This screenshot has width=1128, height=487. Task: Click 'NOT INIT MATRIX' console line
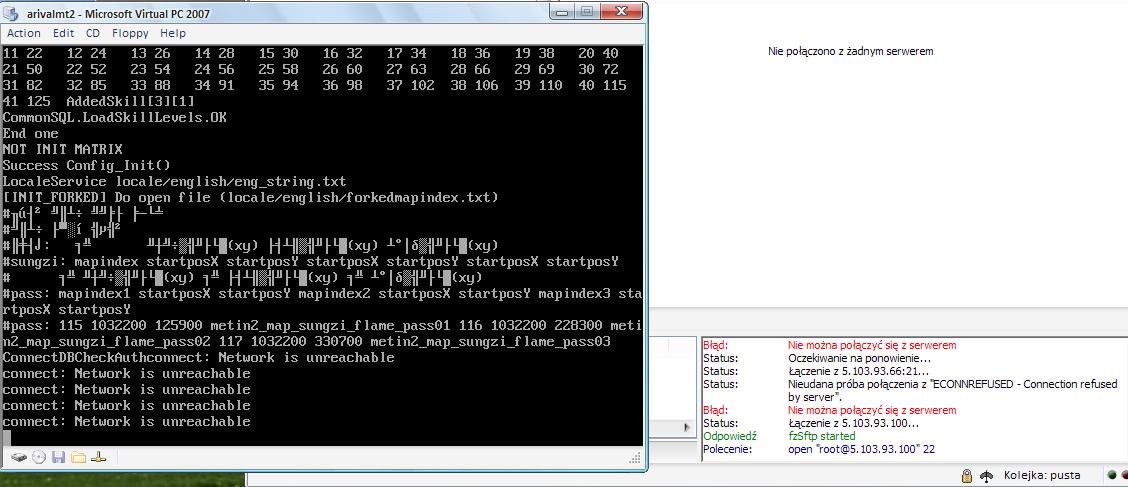coord(63,149)
